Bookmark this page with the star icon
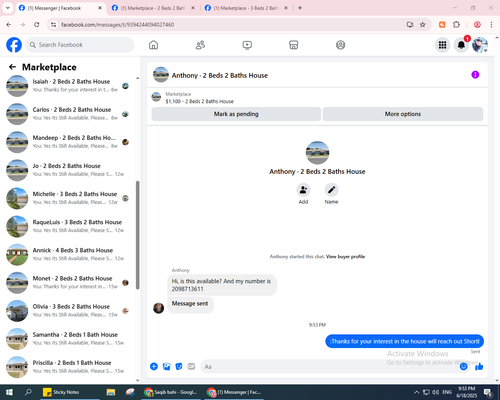 coord(423,24)
